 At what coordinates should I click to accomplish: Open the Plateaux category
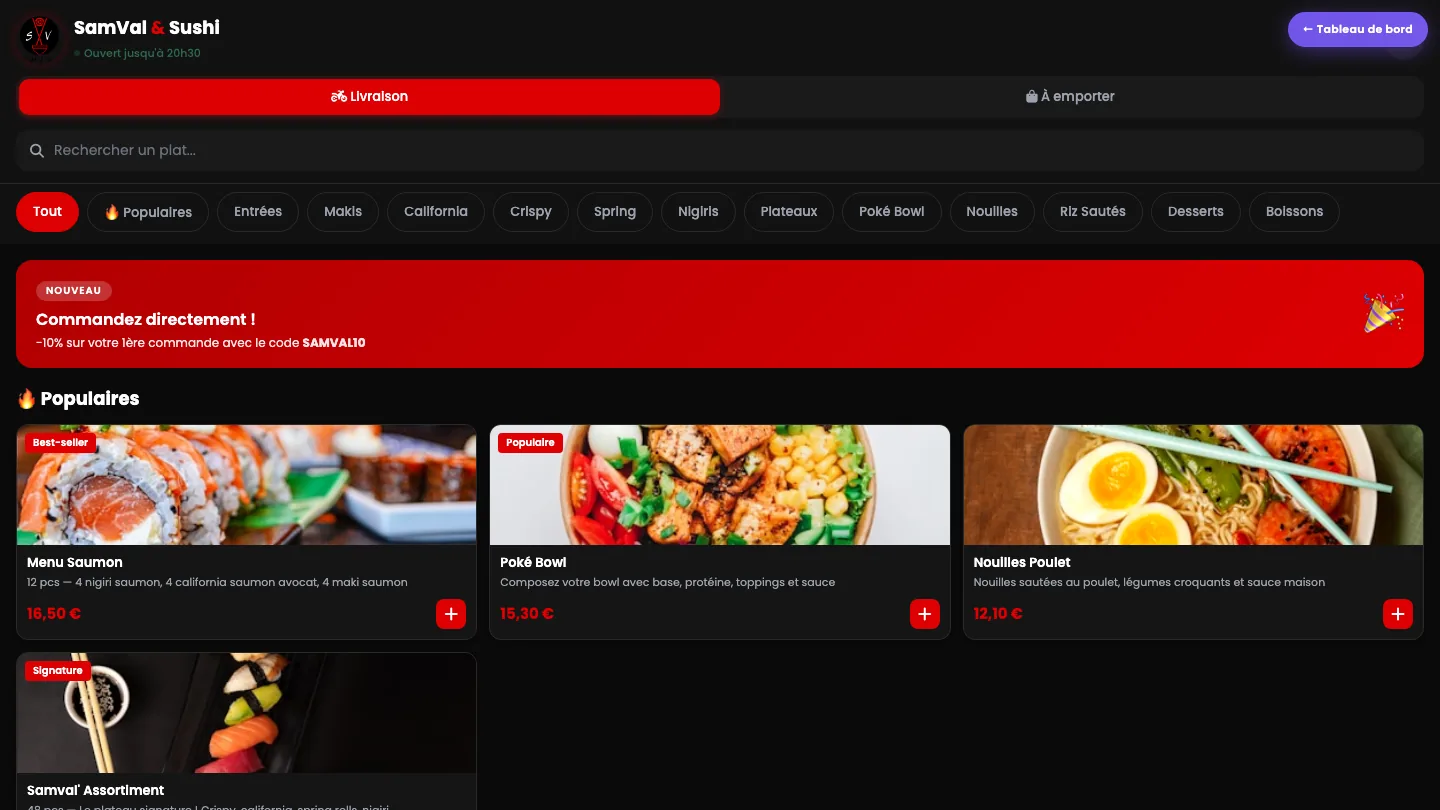(789, 212)
